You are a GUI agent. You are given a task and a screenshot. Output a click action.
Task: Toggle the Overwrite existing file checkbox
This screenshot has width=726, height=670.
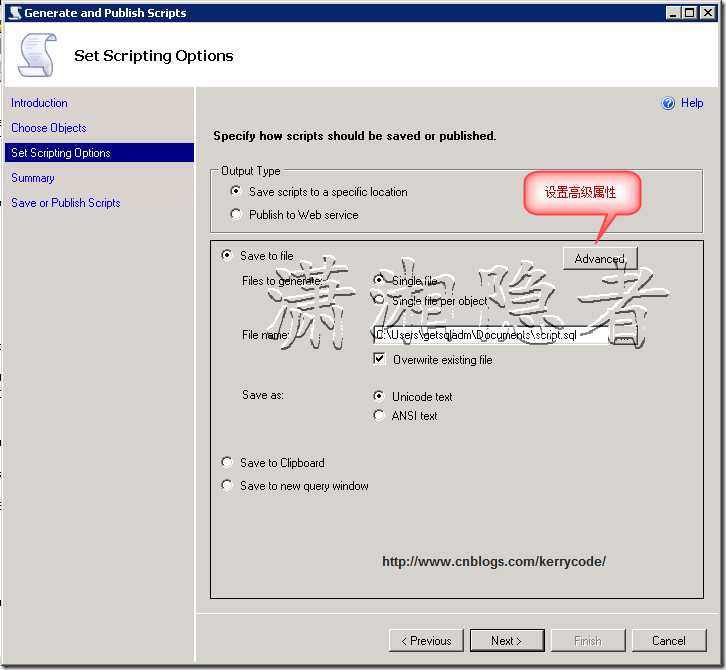click(379, 359)
